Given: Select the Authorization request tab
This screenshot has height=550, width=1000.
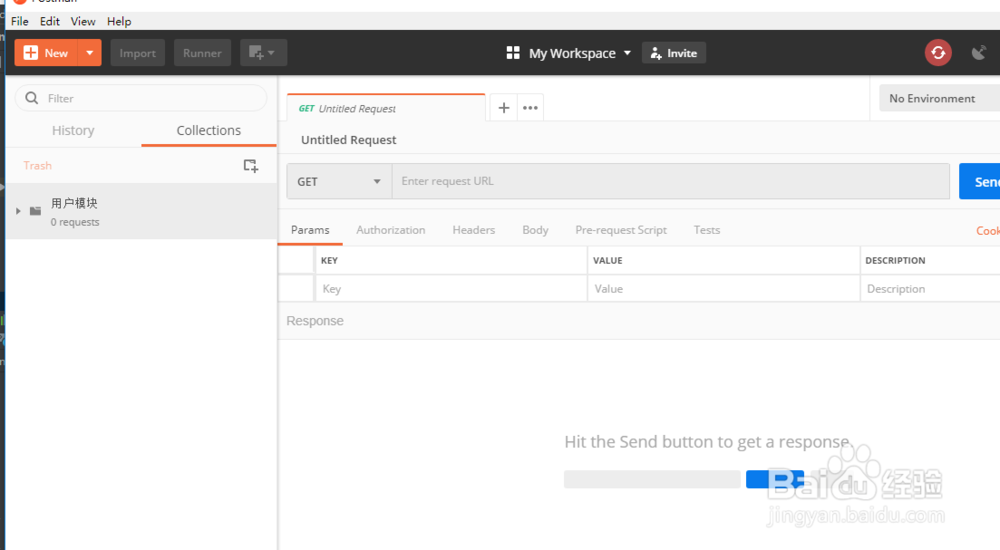Looking at the screenshot, I should point(391,230).
